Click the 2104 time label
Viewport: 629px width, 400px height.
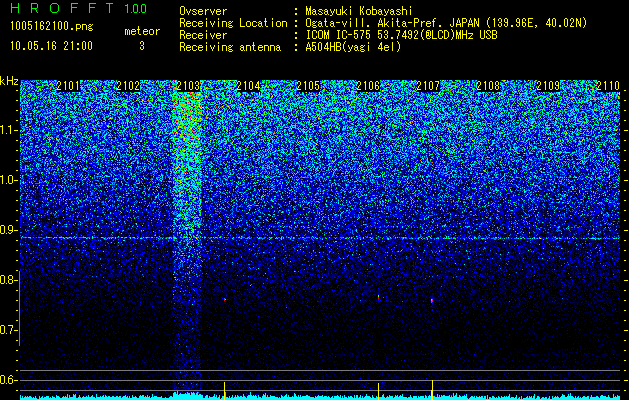coord(248,86)
